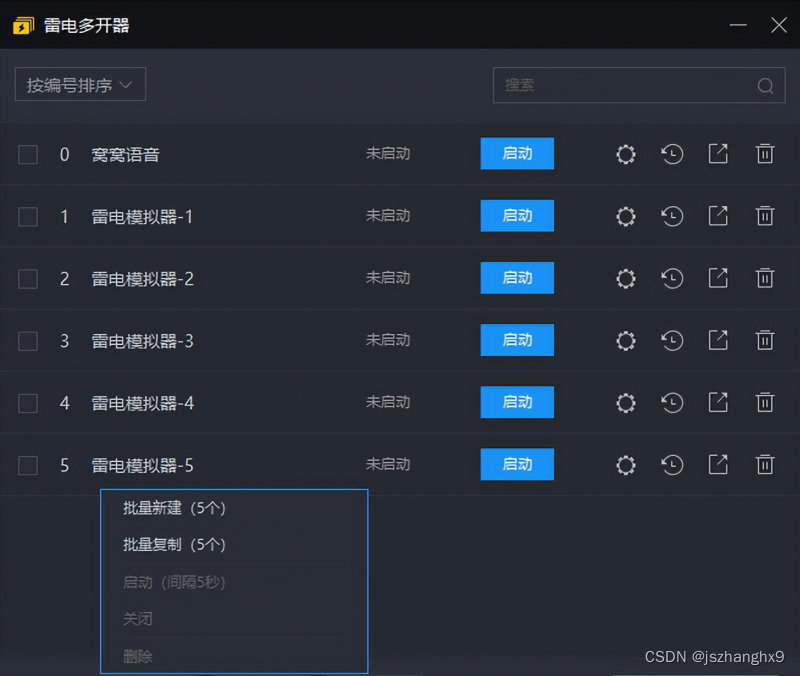Image resolution: width=800 pixels, height=676 pixels.
Task: Create shortcut for 雷电模拟器-1
Action: [718, 216]
